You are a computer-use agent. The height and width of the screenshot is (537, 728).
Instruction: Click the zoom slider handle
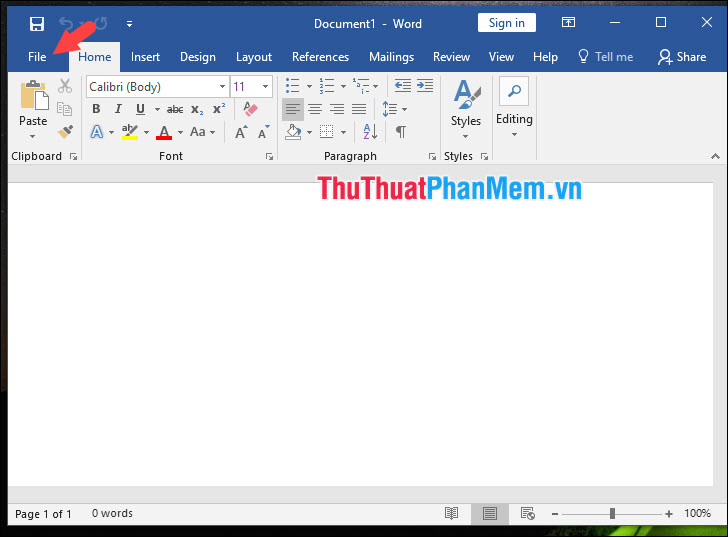pos(612,513)
